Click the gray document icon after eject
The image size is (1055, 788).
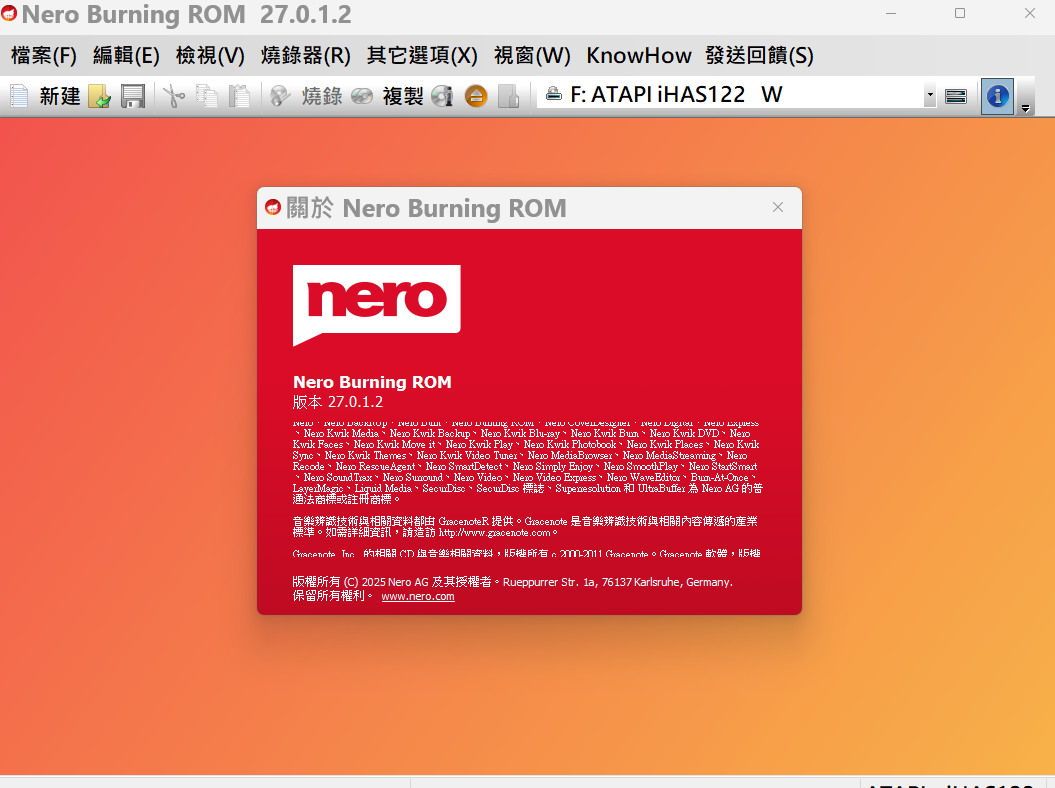(509, 96)
